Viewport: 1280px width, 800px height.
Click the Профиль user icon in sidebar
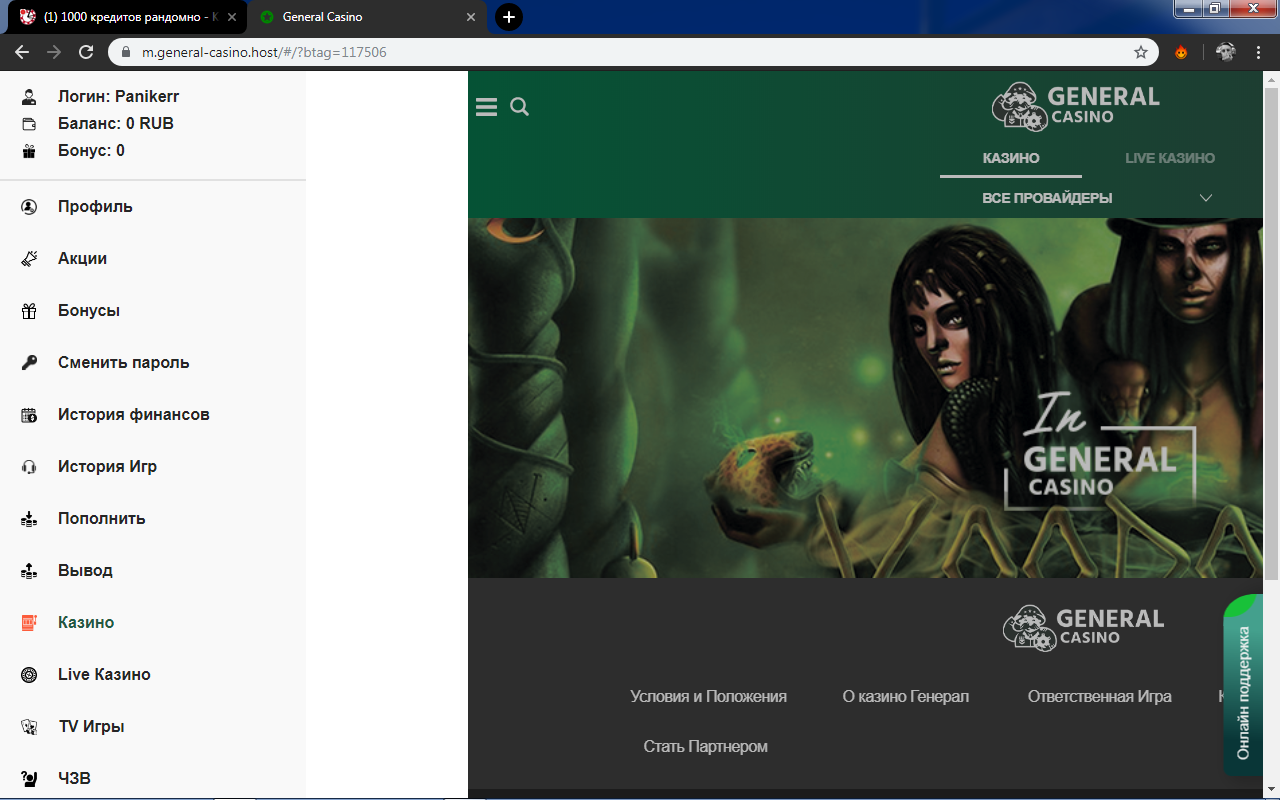29,207
